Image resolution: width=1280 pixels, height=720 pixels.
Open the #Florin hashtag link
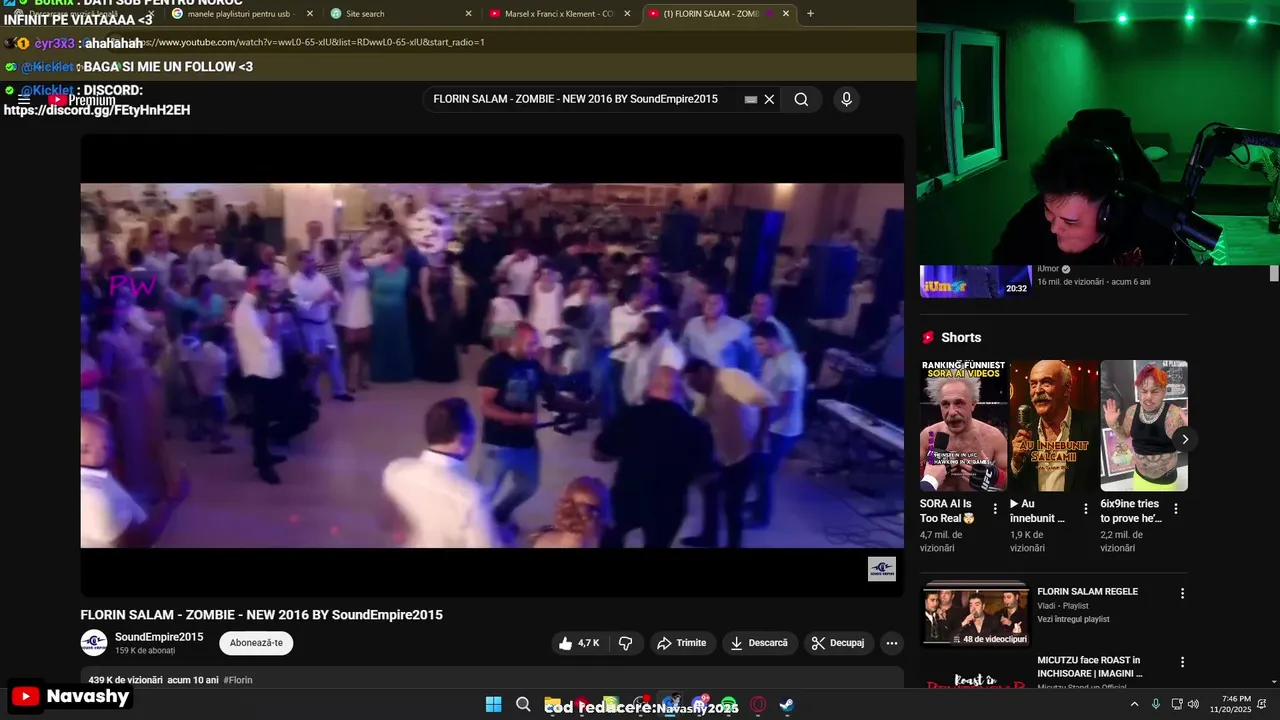(x=238, y=680)
